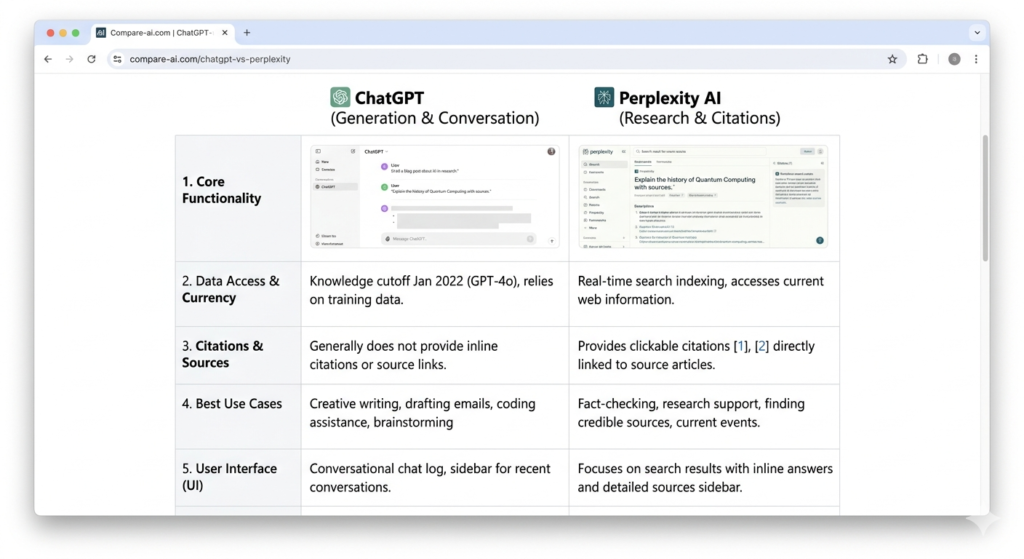This screenshot has width=1024, height=559.
Task: Open site information icon in address bar
Action: point(117,59)
